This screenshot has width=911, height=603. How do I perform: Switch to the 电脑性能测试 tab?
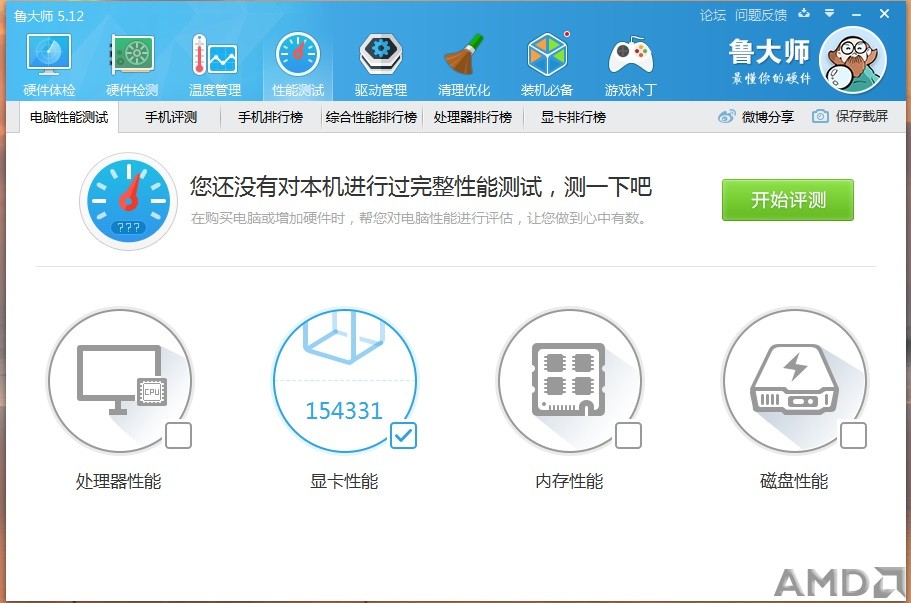(69, 117)
